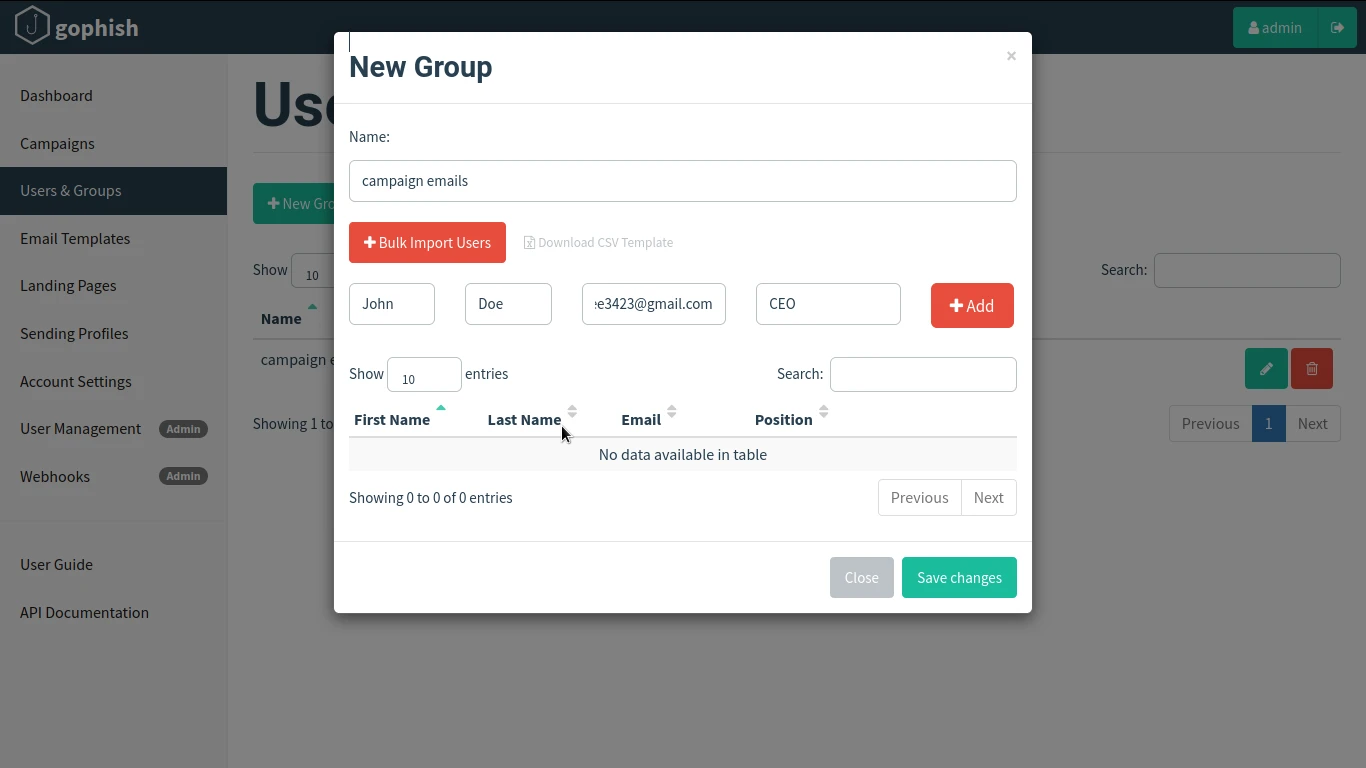Navigate to the Dashboard section
1366x768 pixels.
coord(56,95)
